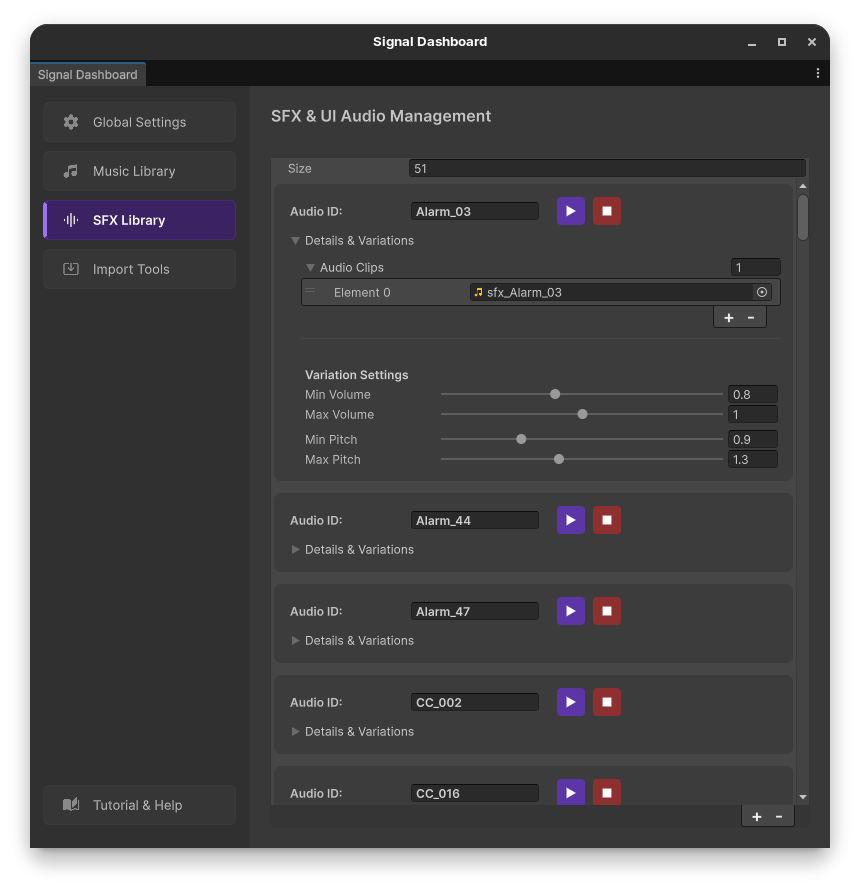Expand Alarm_44 Details & Variations
The image size is (860, 889).
295,549
